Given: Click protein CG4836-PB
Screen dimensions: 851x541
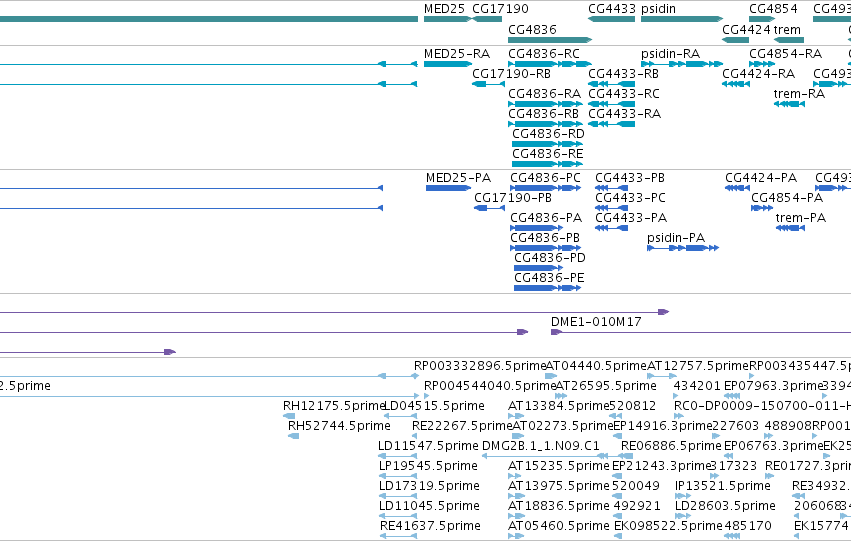Looking at the screenshot, I should tap(545, 248).
